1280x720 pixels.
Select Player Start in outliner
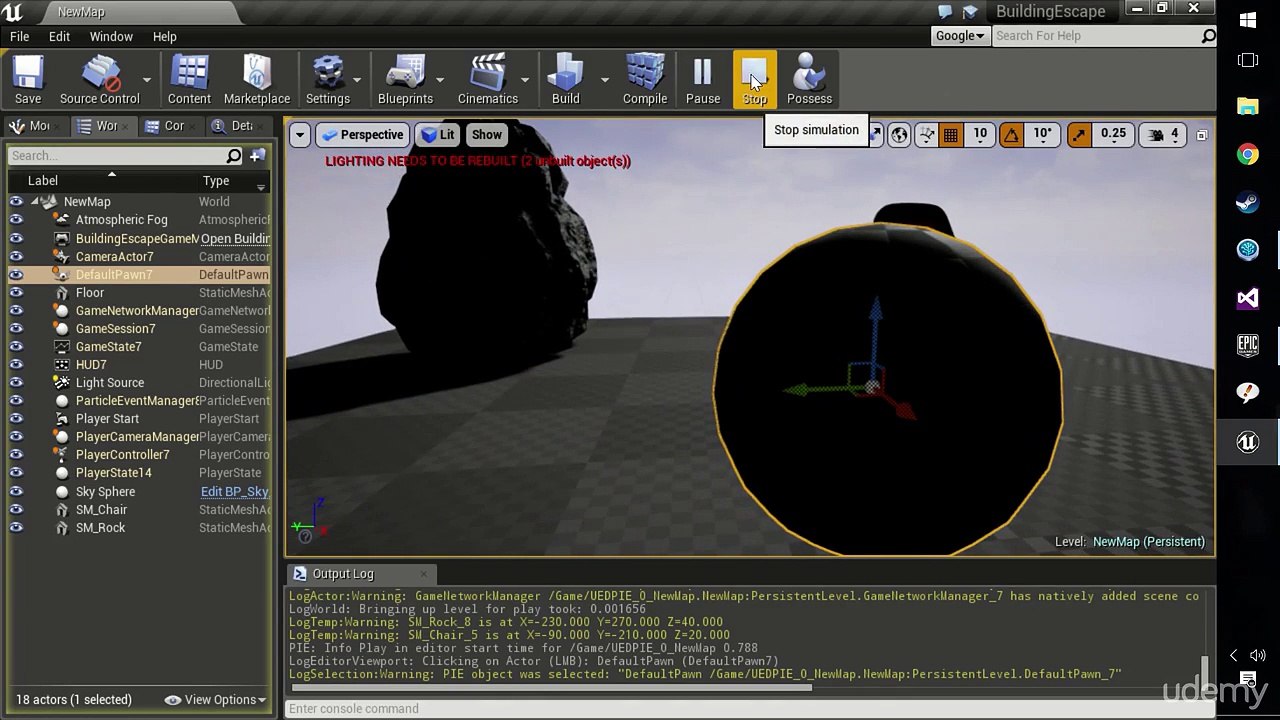138,419
